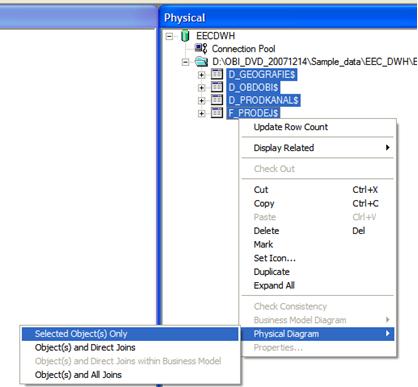This screenshot has width=418, height=387.
Task: Click the EECDWH database cylinder icon
Action: point(185,36)
